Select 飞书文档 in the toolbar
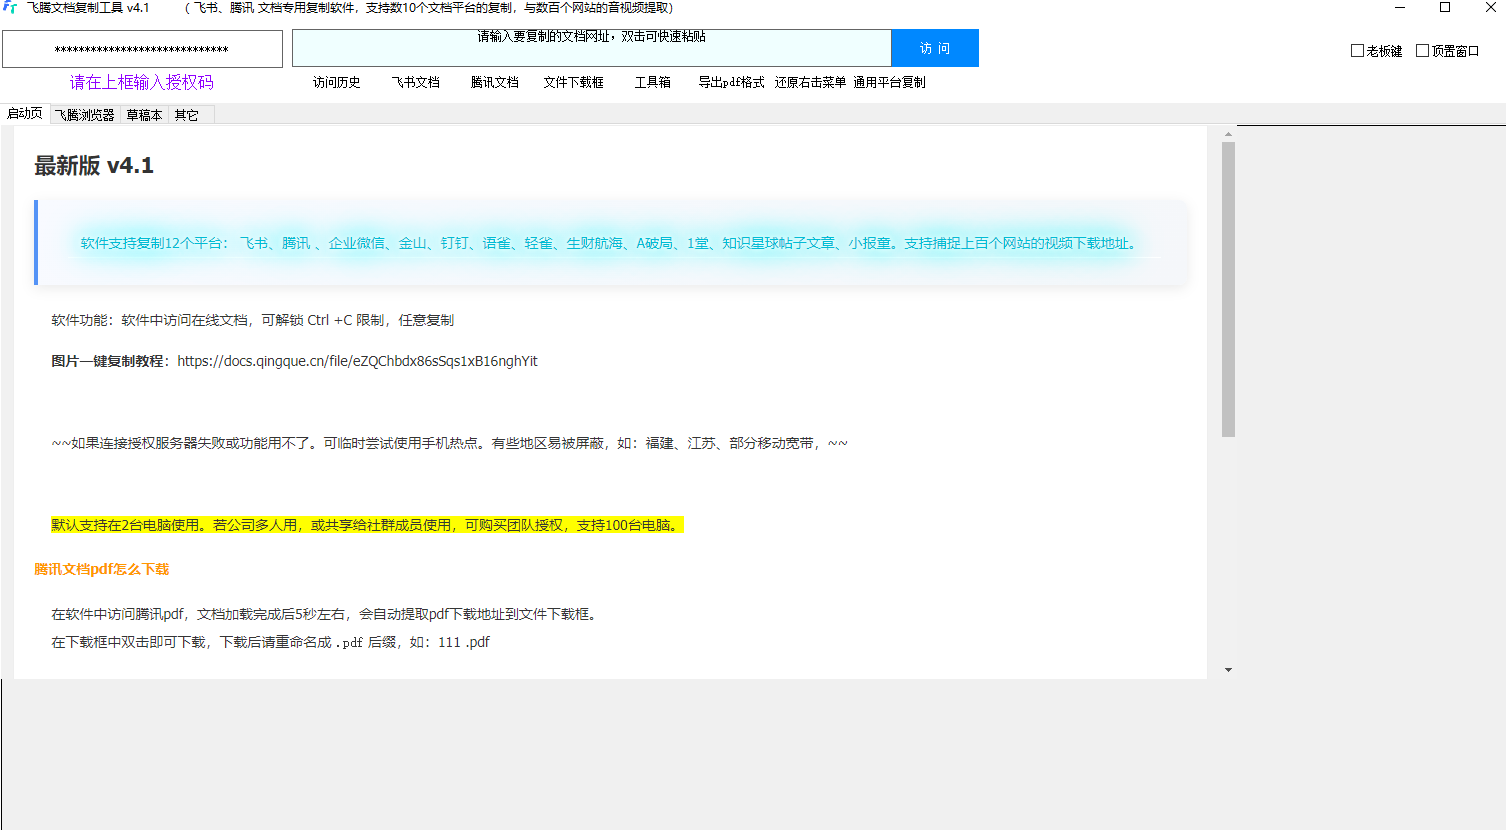The width and height of the screenshot is (1506, 830). [x=415, y=82]
